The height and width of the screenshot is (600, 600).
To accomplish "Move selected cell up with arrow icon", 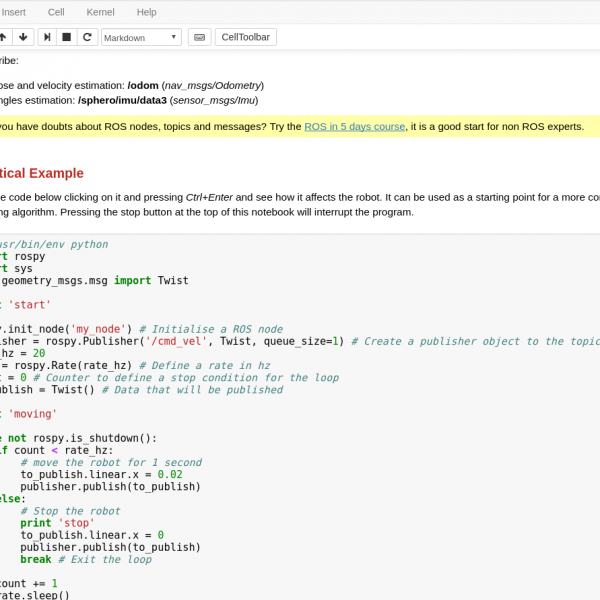I will 4,37.
